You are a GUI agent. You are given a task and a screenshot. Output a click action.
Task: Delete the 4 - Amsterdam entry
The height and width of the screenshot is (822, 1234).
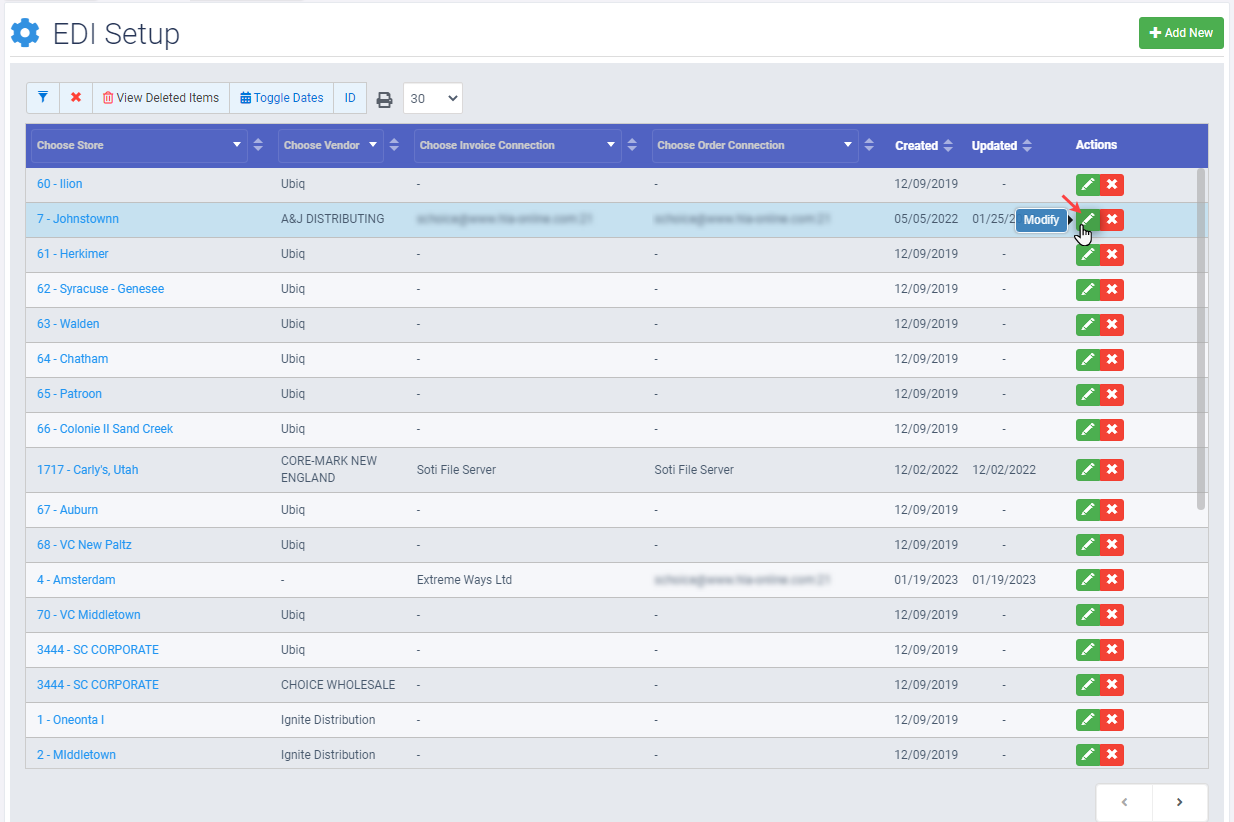(1112, 580)
